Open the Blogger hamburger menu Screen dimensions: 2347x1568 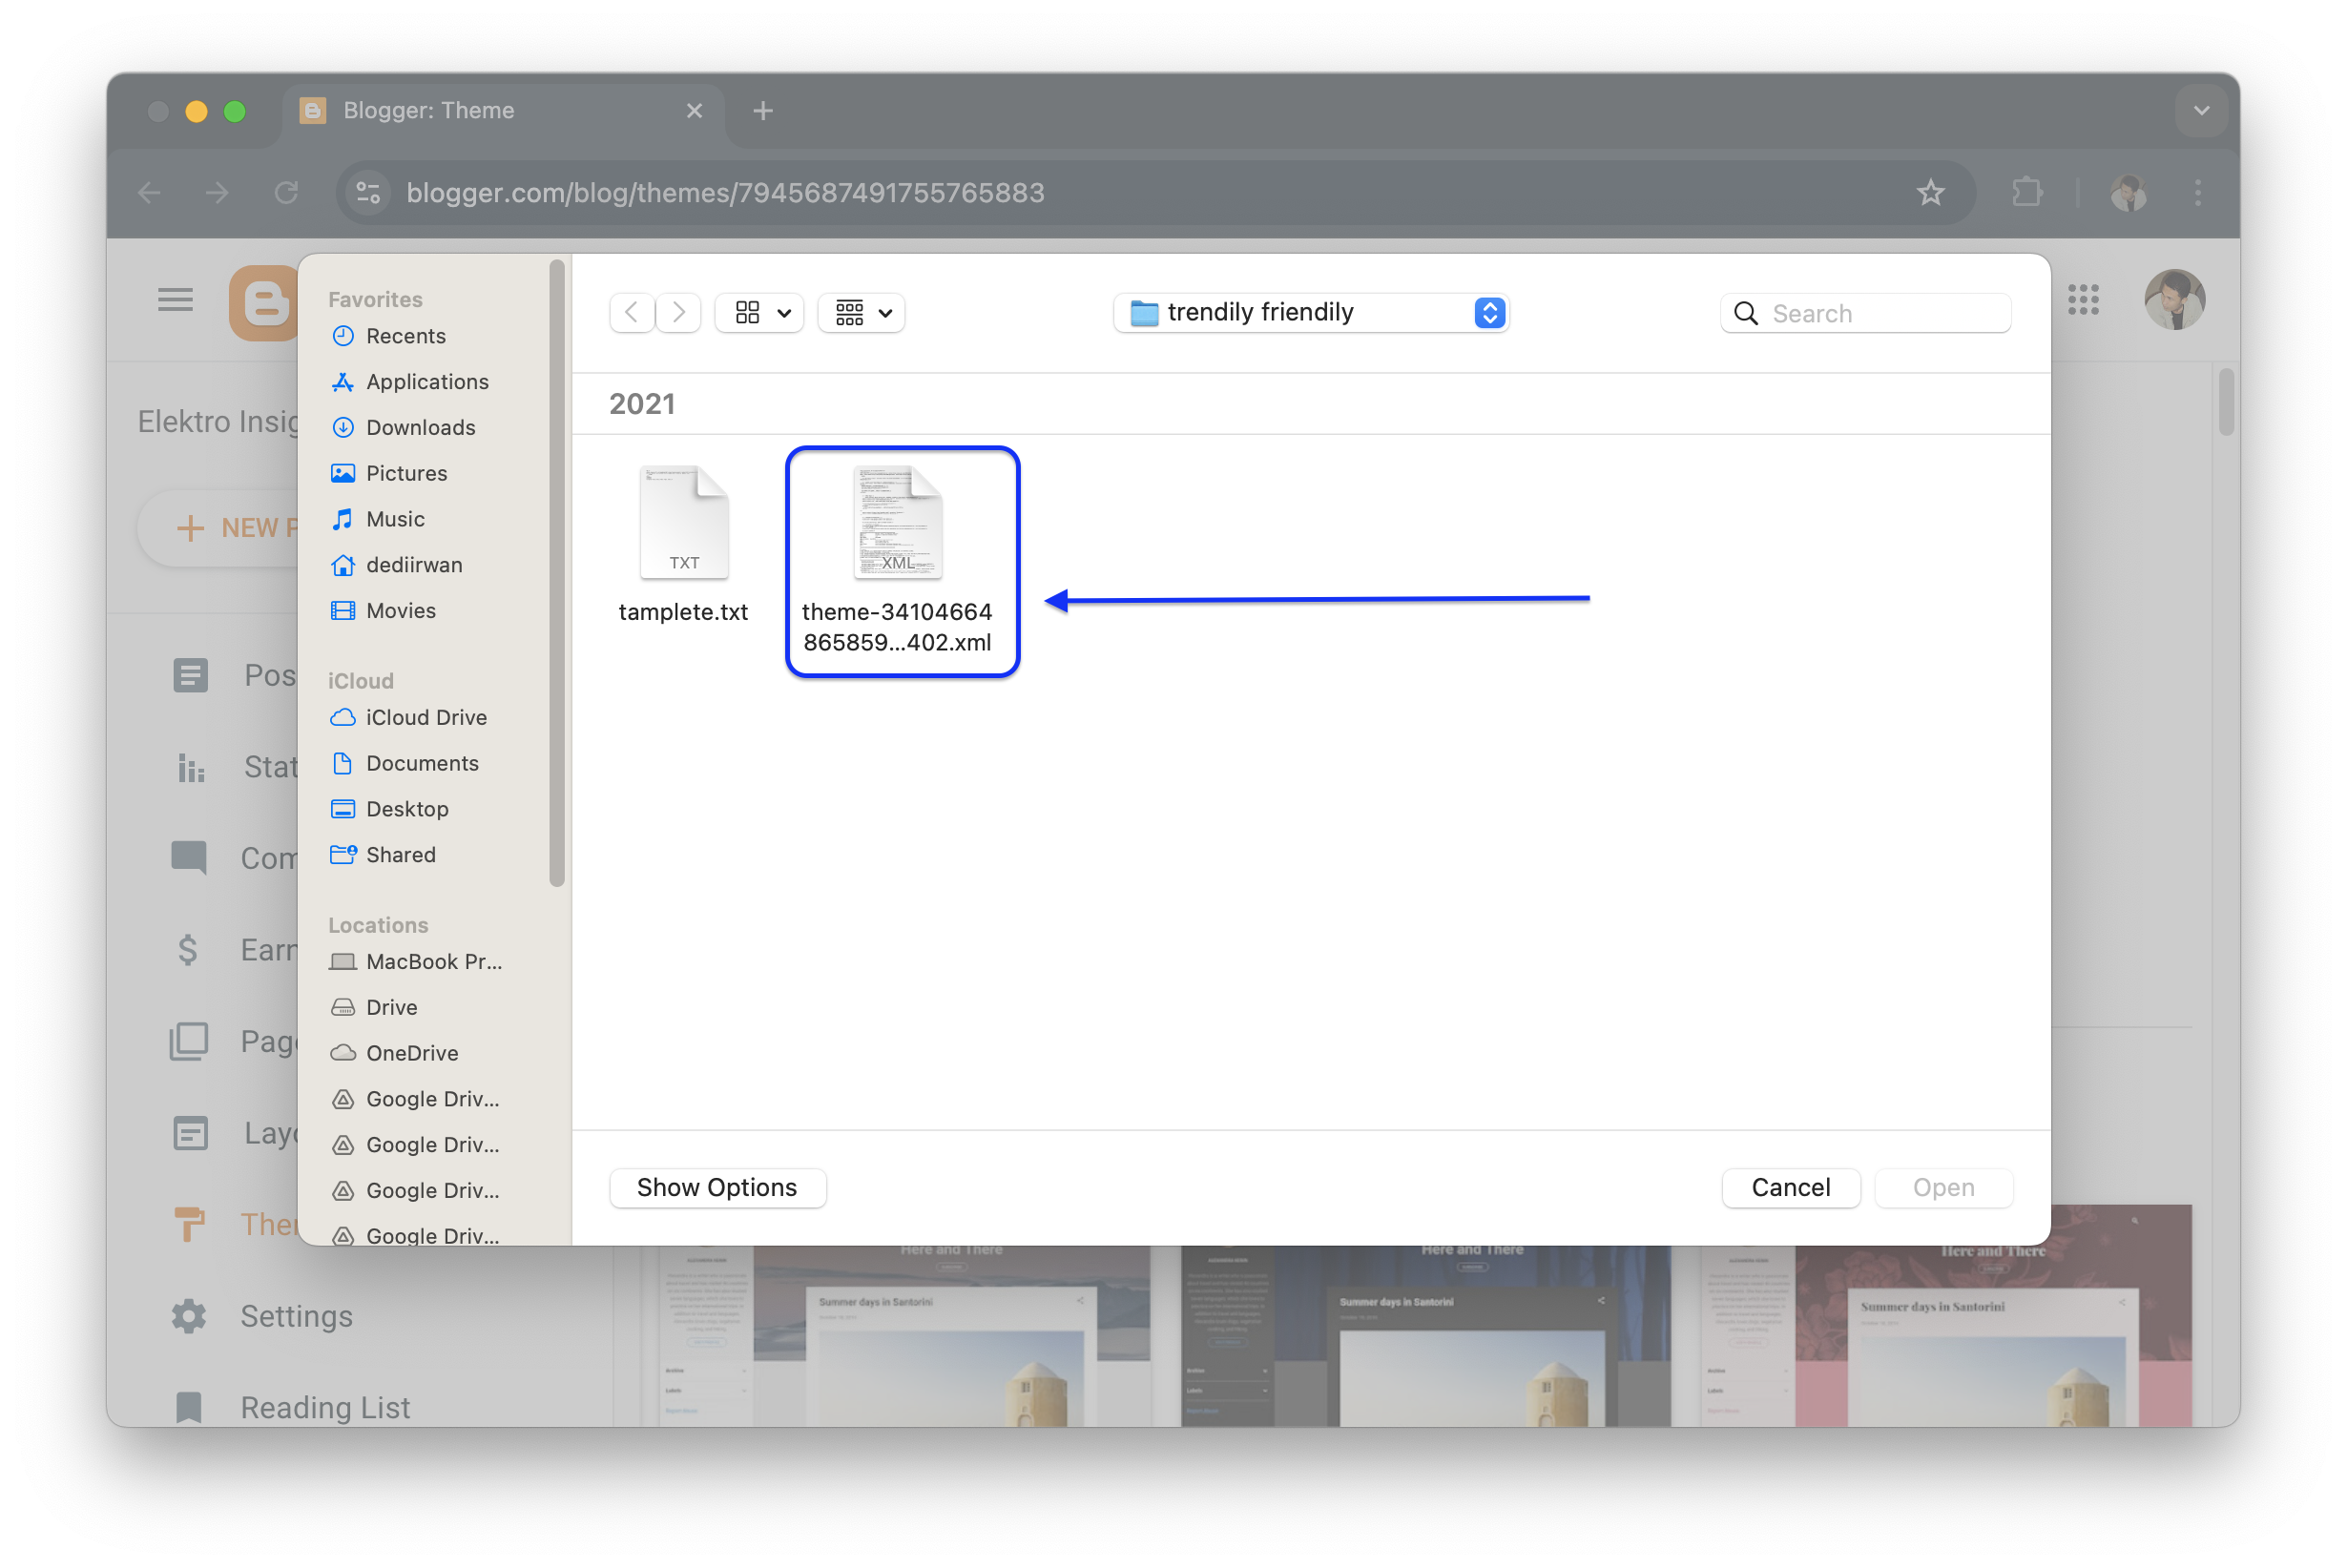coord(175,299)
